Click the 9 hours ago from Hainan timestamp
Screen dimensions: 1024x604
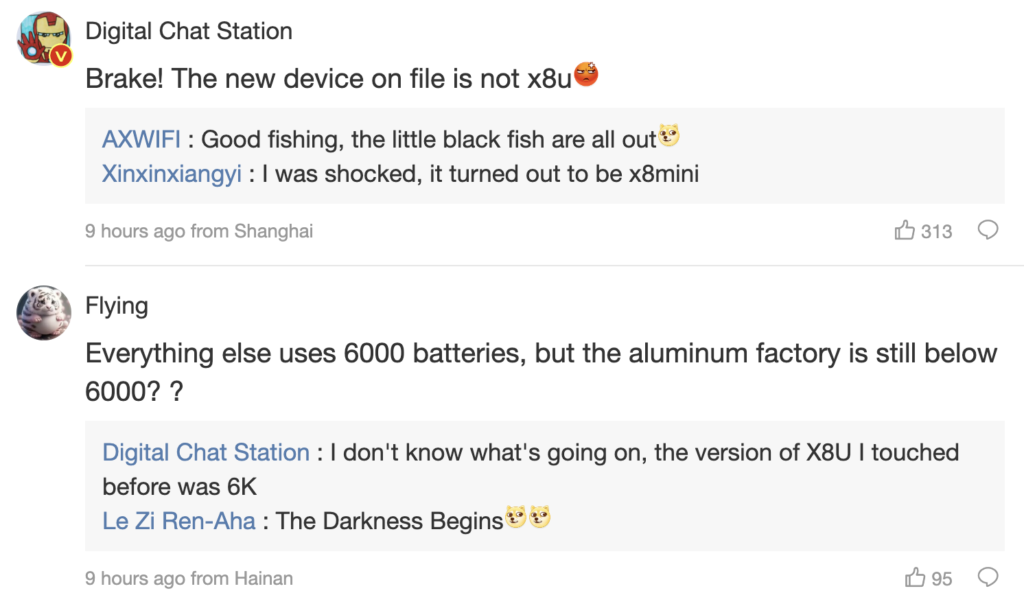point(189,578)
